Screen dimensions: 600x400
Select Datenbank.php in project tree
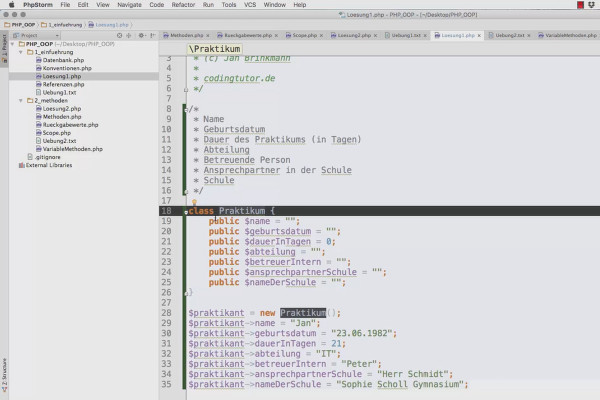pos(63,60)
